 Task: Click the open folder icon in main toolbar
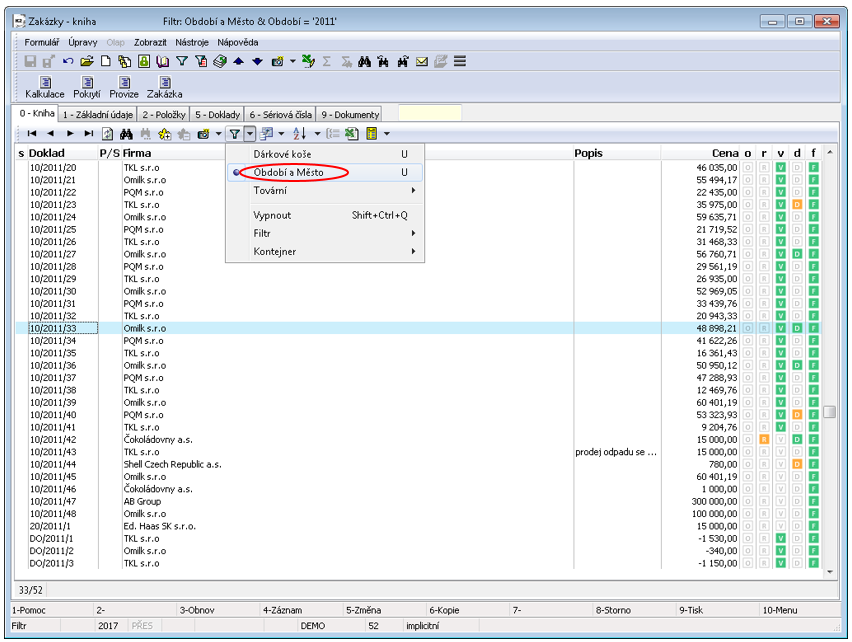coord(86,61)
